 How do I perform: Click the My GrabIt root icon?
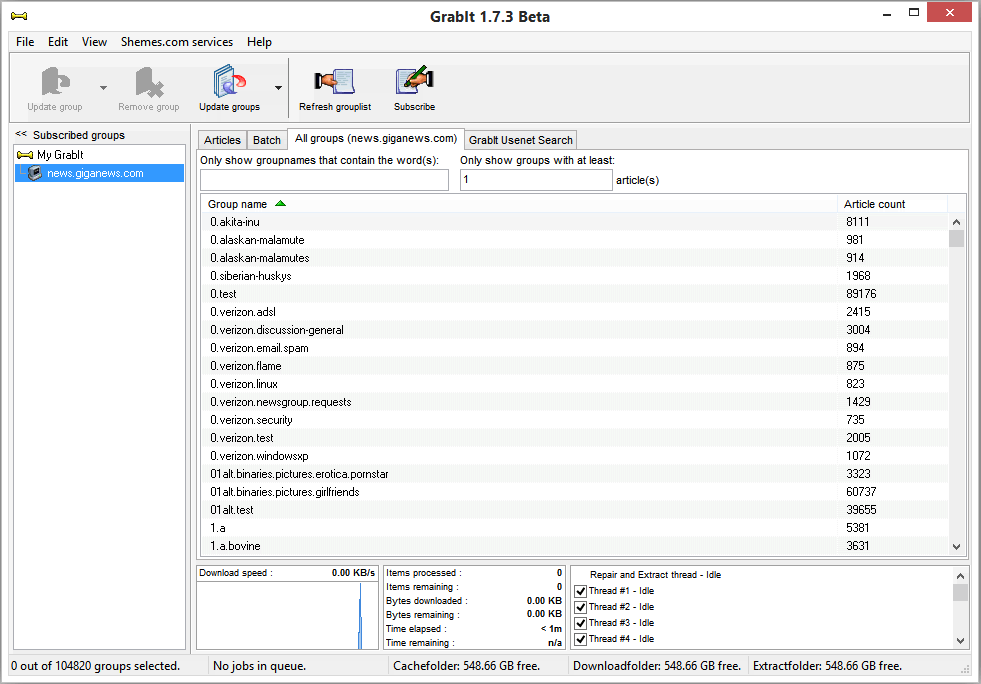pos(25,155)
